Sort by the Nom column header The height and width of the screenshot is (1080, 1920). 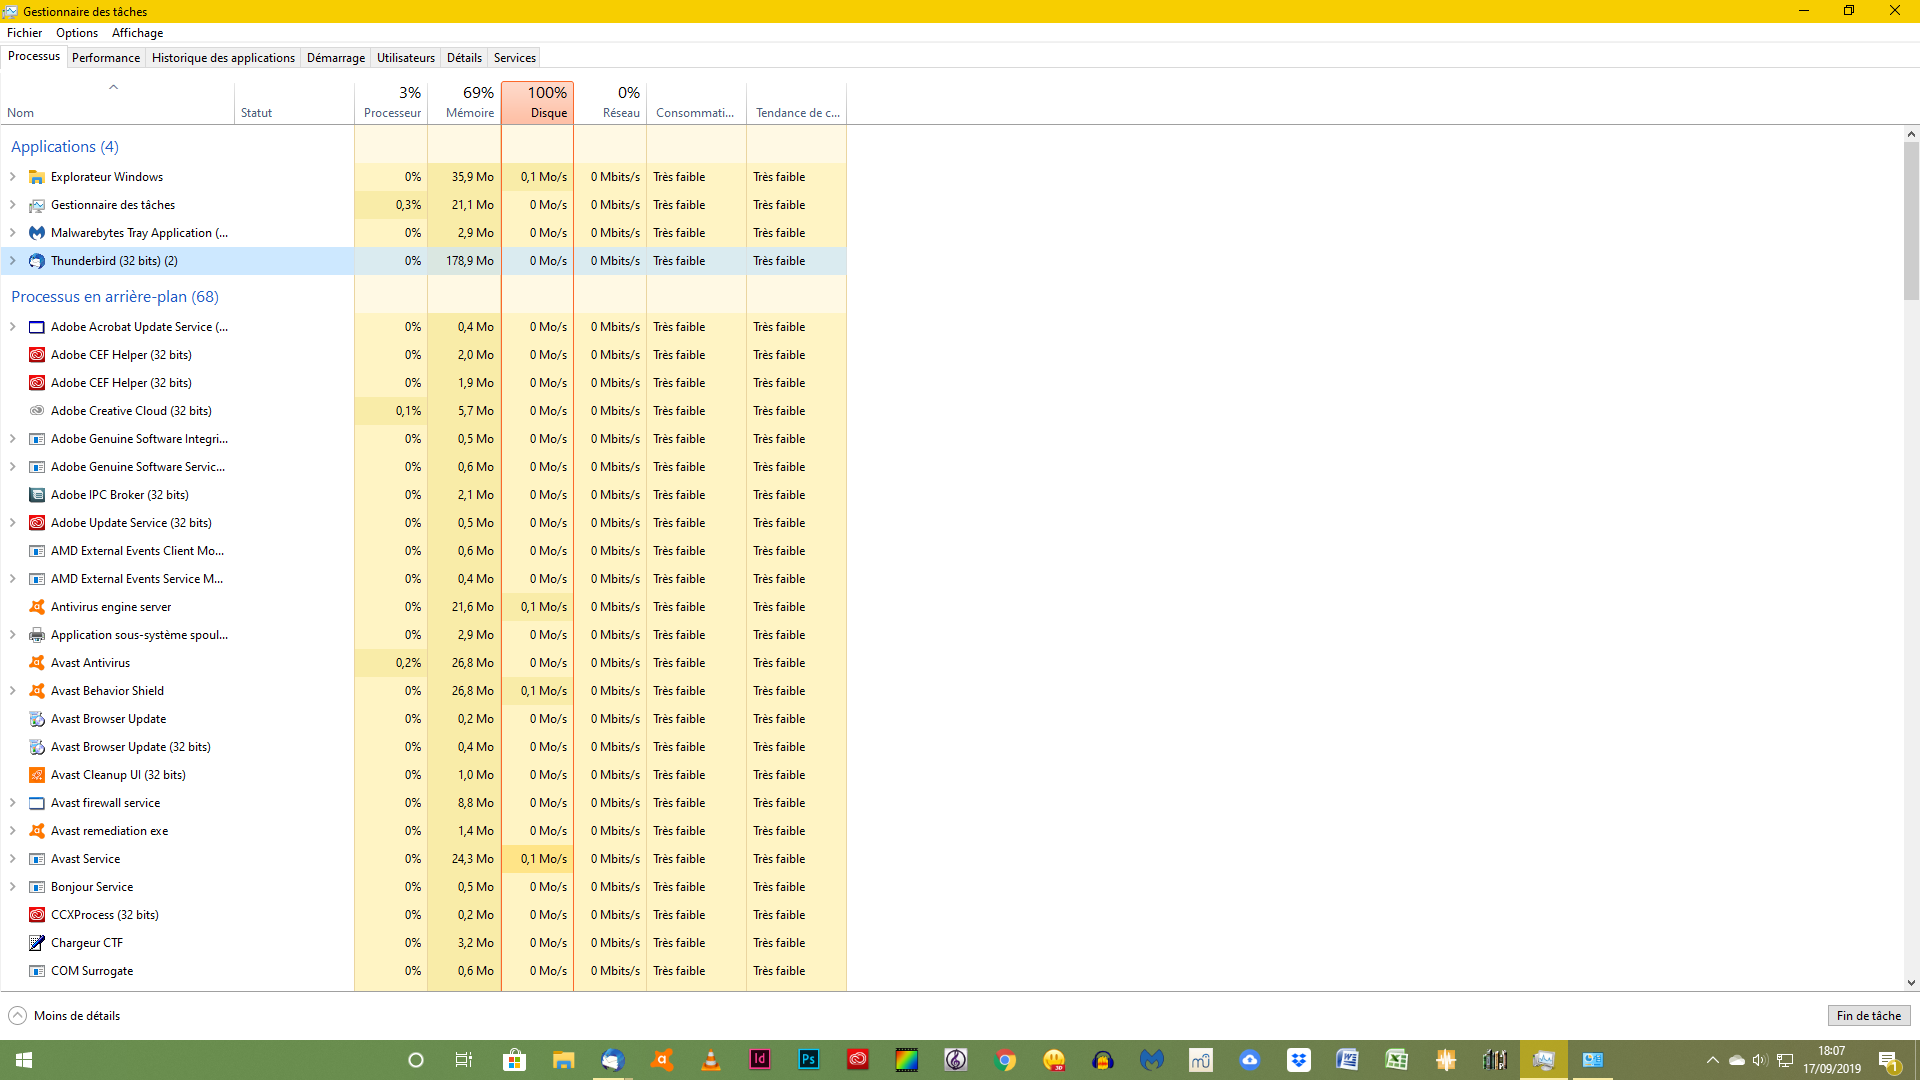click(117, 103)
